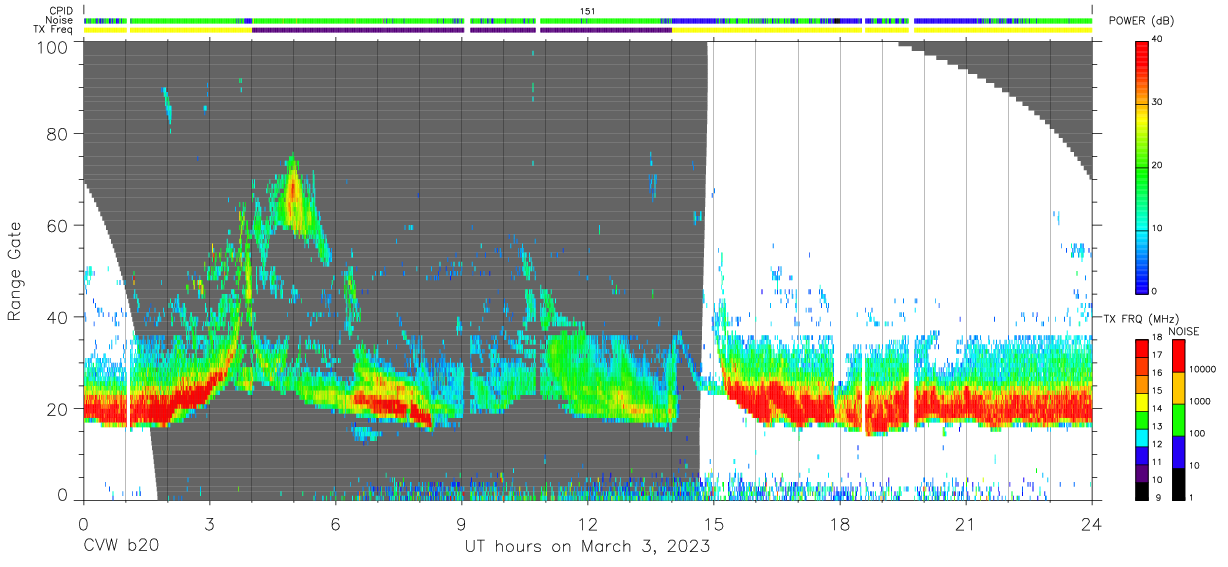Viewport: 1228px width, 567px height.
Task: Select range gate tick label 100
Action: click(50, 48)
